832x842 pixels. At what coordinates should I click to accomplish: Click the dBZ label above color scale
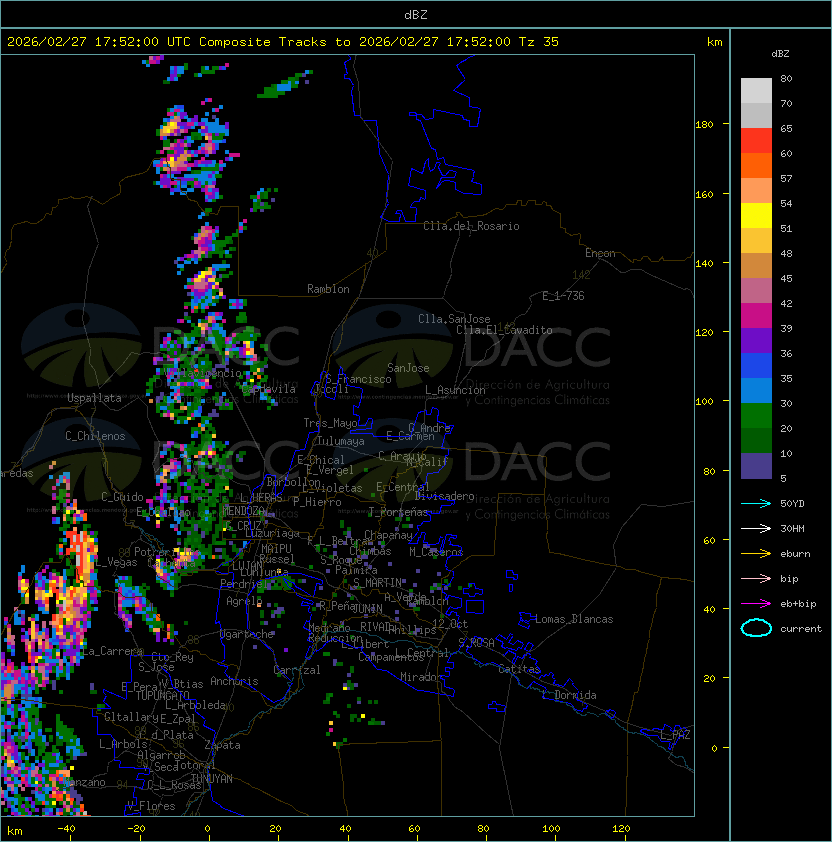click(x=780, y=54)
